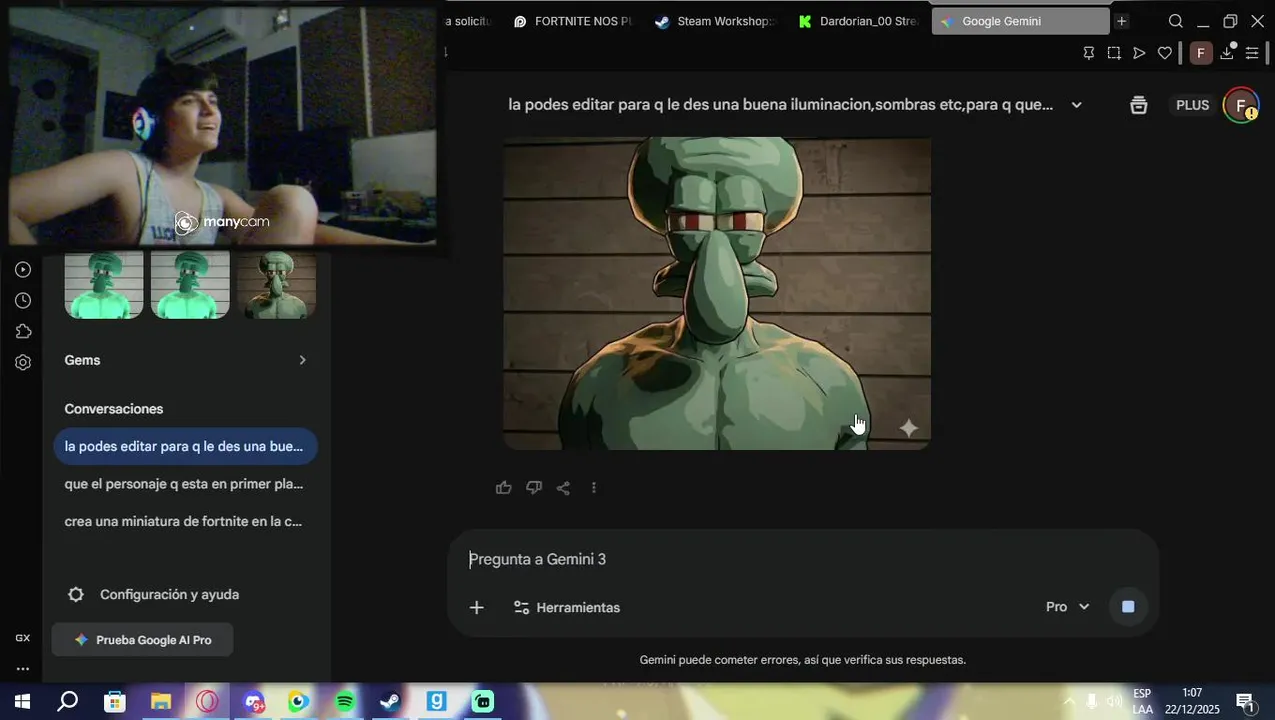Expand the Gems section arrow
This screenshot has height=720, width=1275.
click(302, 360)
